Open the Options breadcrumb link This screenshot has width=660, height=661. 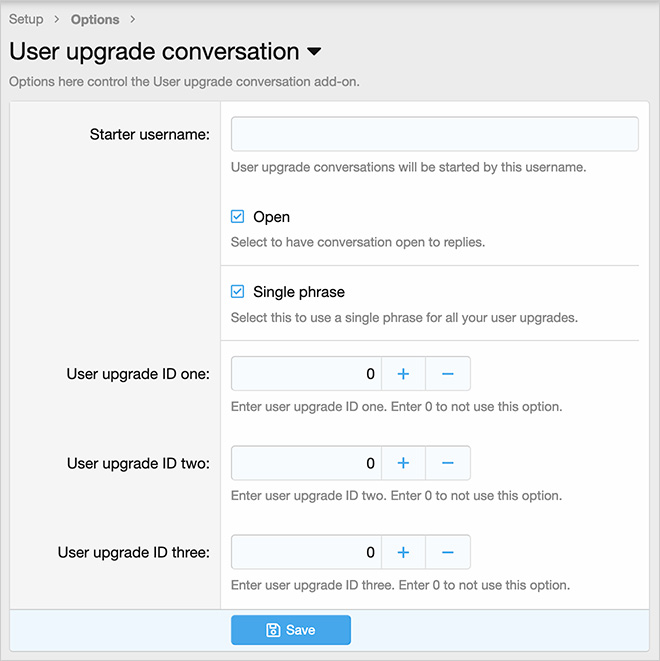coord(95,19)
